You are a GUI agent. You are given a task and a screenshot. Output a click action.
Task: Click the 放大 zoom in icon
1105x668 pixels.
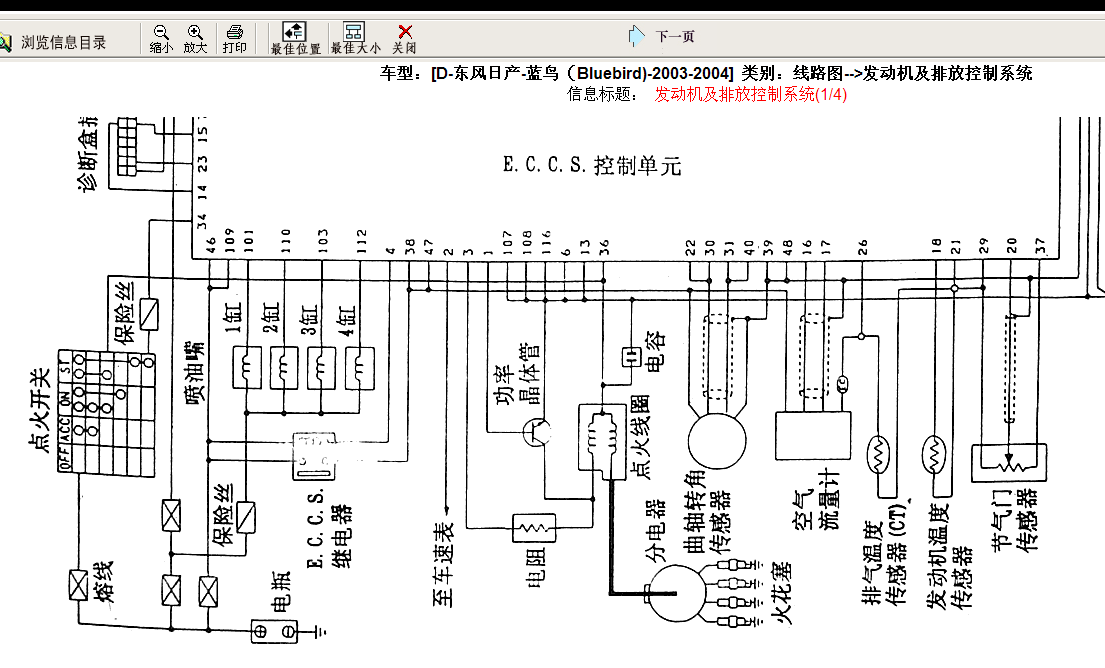pyautogui.click(x=195, y=32)
